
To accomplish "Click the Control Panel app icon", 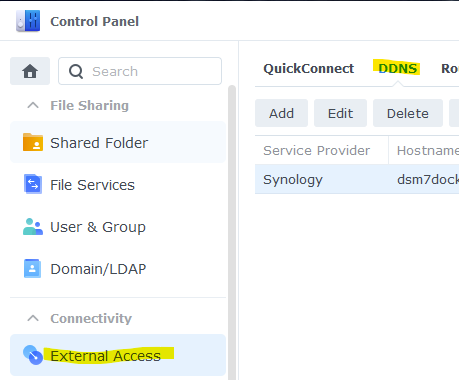I will coord(28,21).
